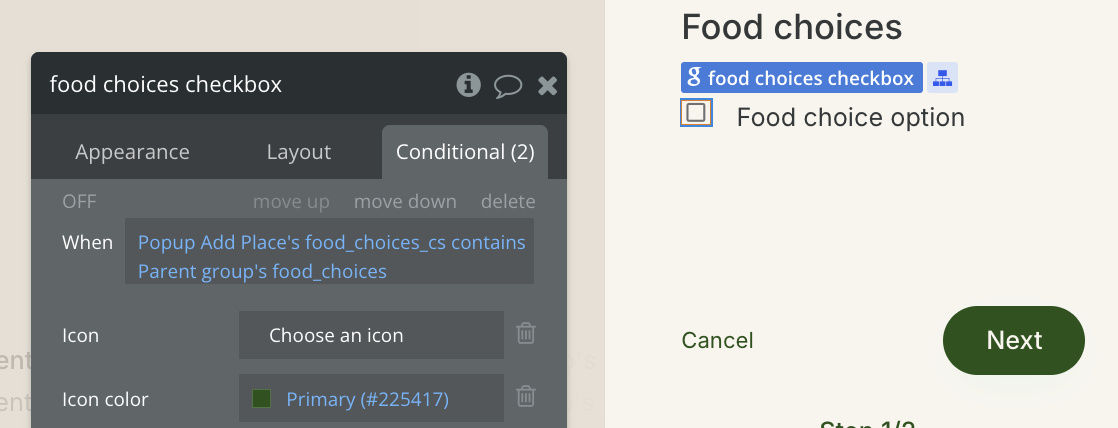
Task: Select the food choices checkbox label tag
Action: tap(801, 78)
